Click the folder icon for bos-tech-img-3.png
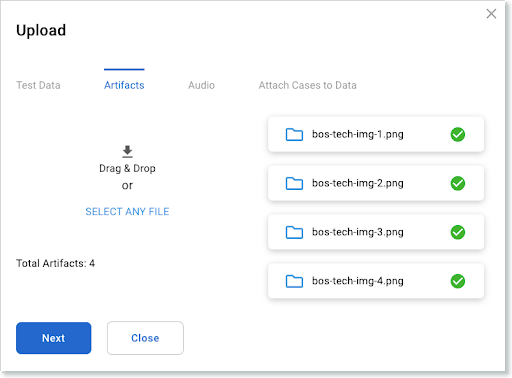The height and width of the screenshot is (378, 512). 294,232
